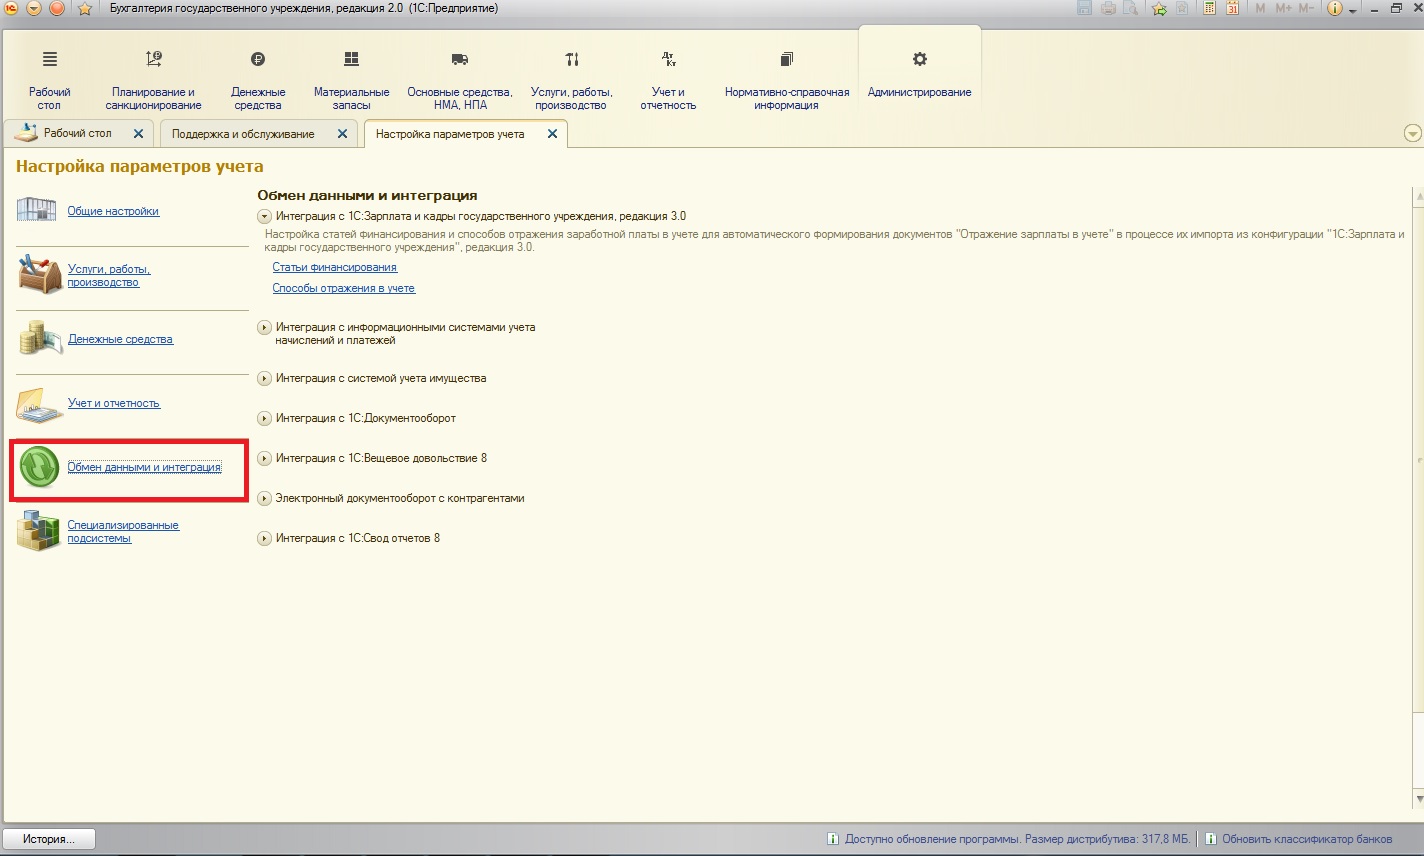Close the Рабочий стол tab
The image size is (1424, 856).
click(138, 133)
